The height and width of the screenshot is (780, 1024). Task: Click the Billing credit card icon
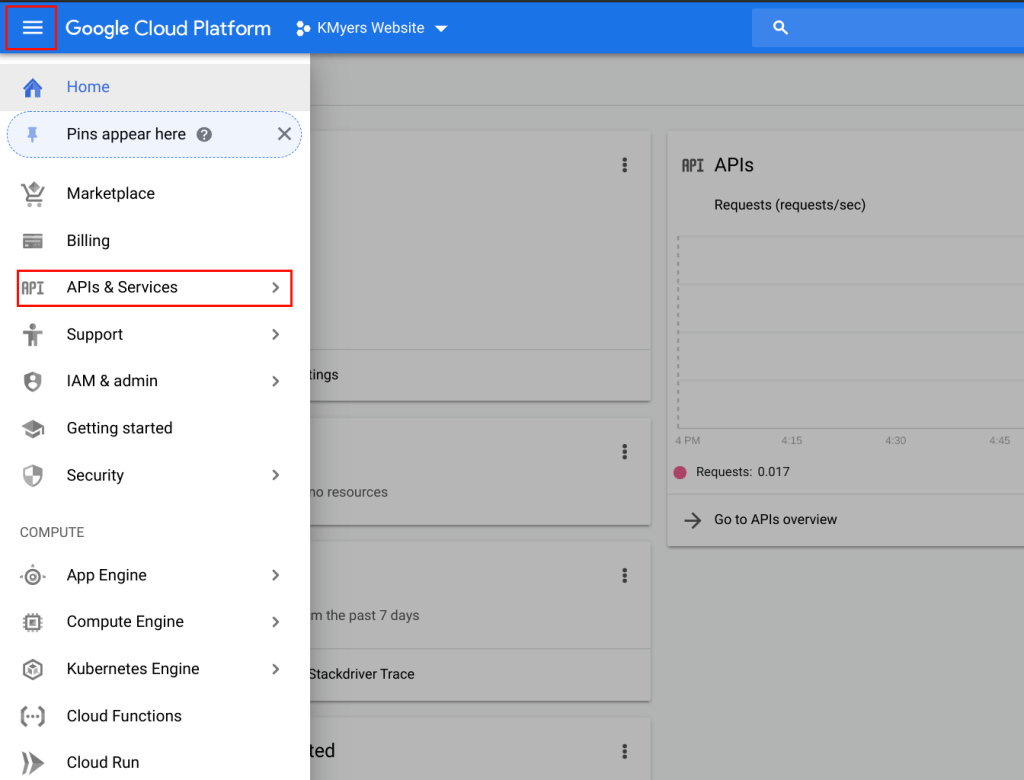[33, 241]
